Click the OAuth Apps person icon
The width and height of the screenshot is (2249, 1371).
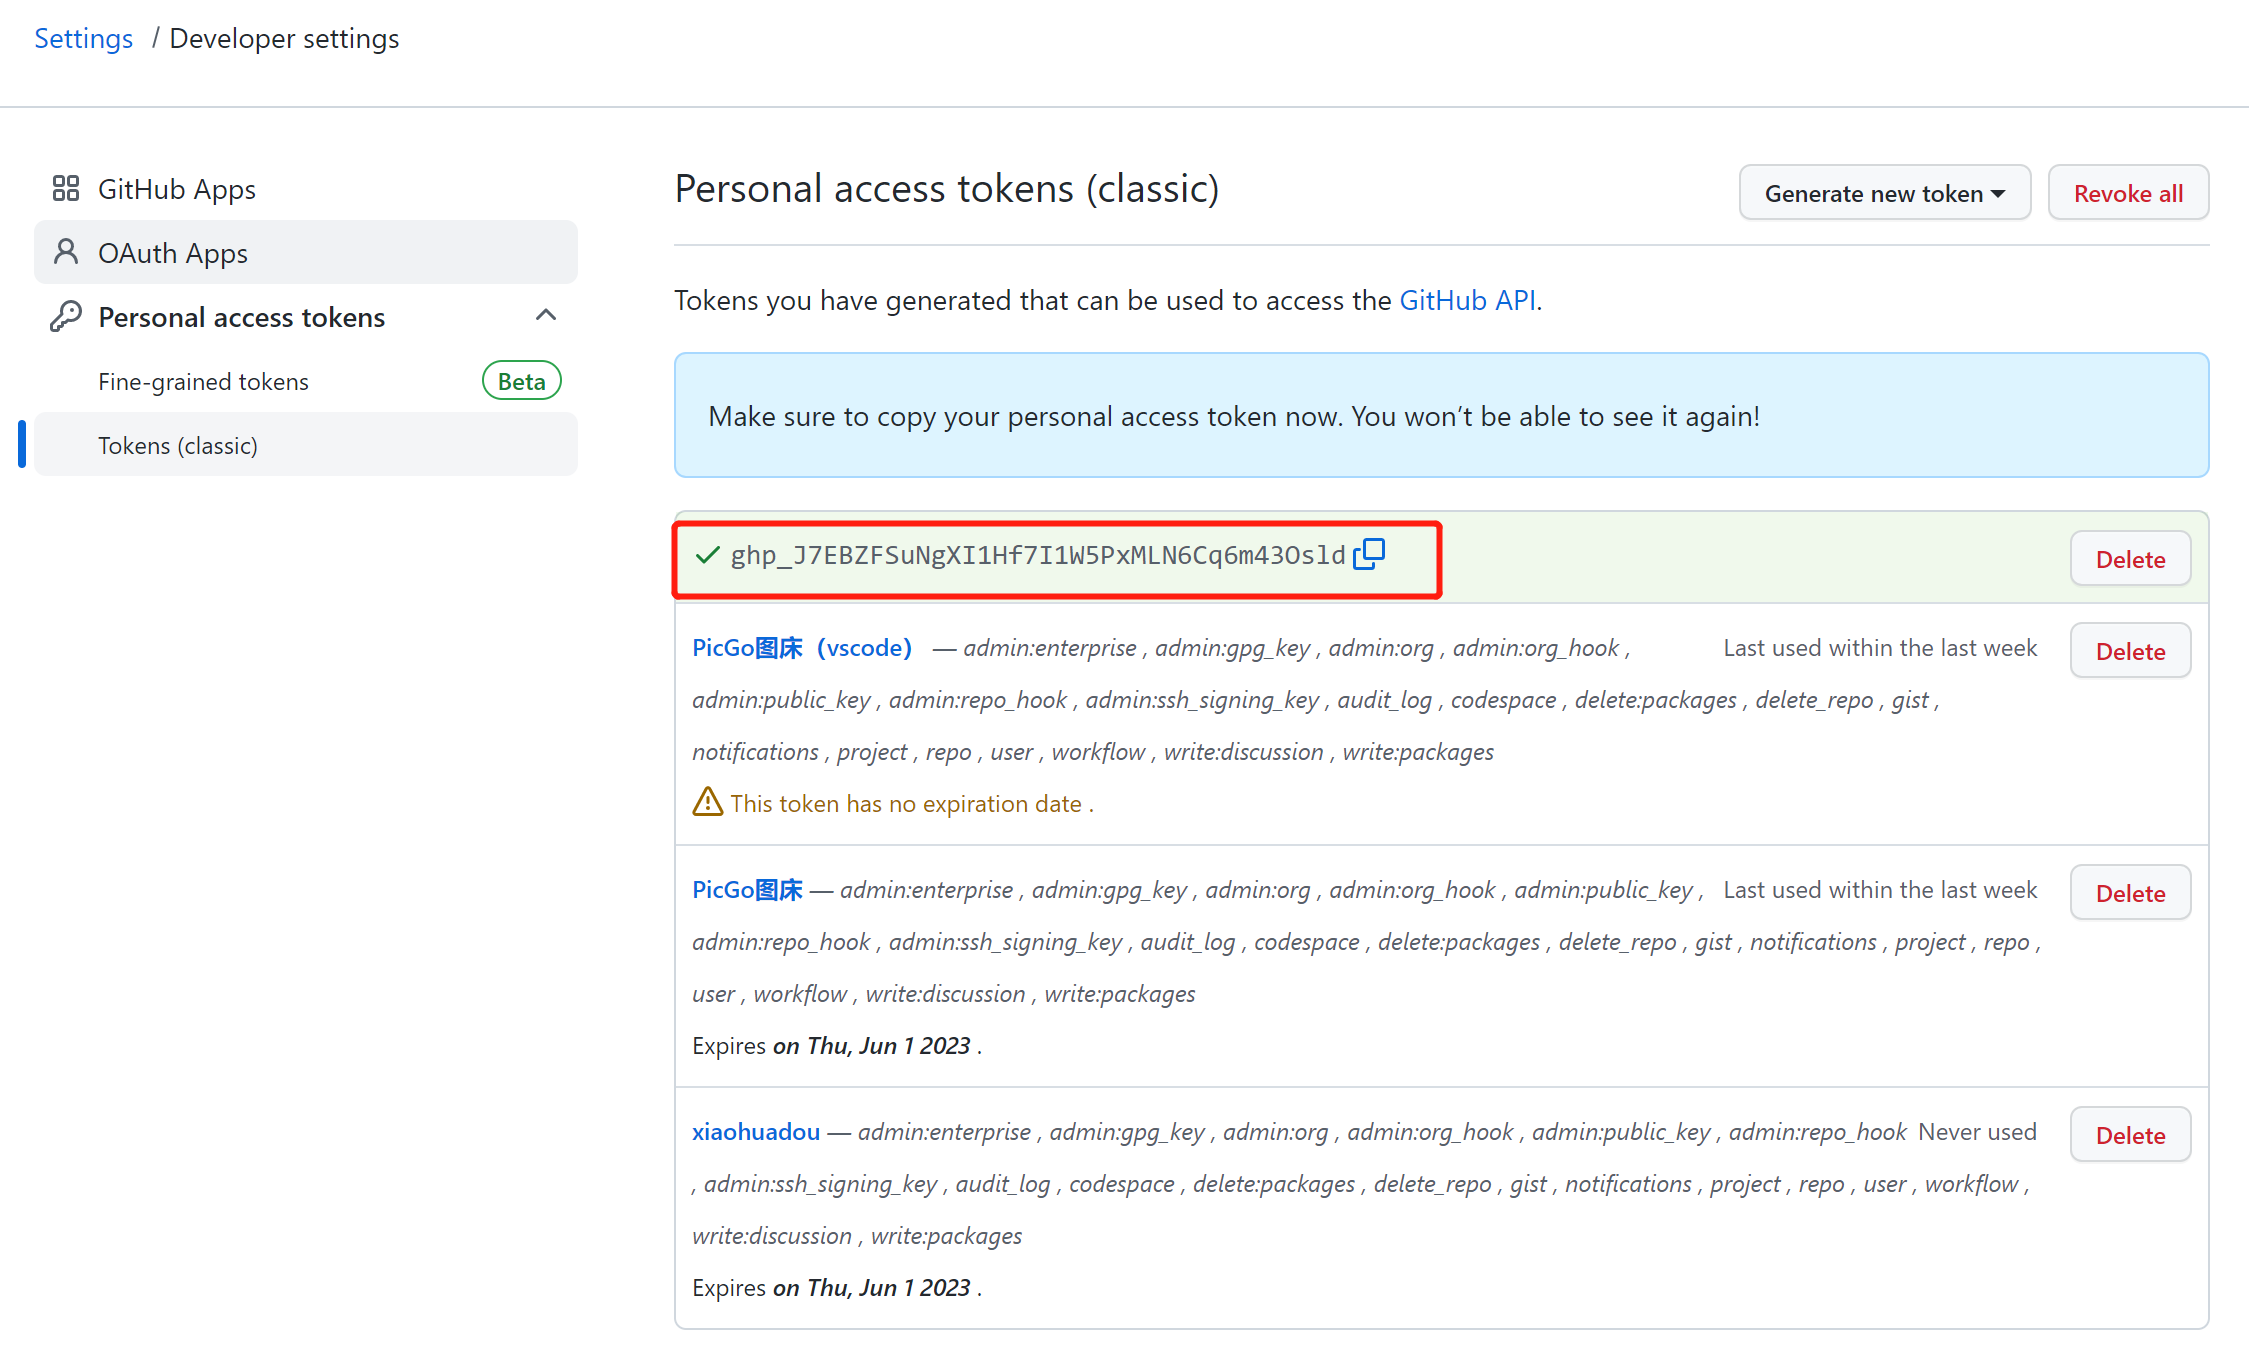click(x=66, y=252)
